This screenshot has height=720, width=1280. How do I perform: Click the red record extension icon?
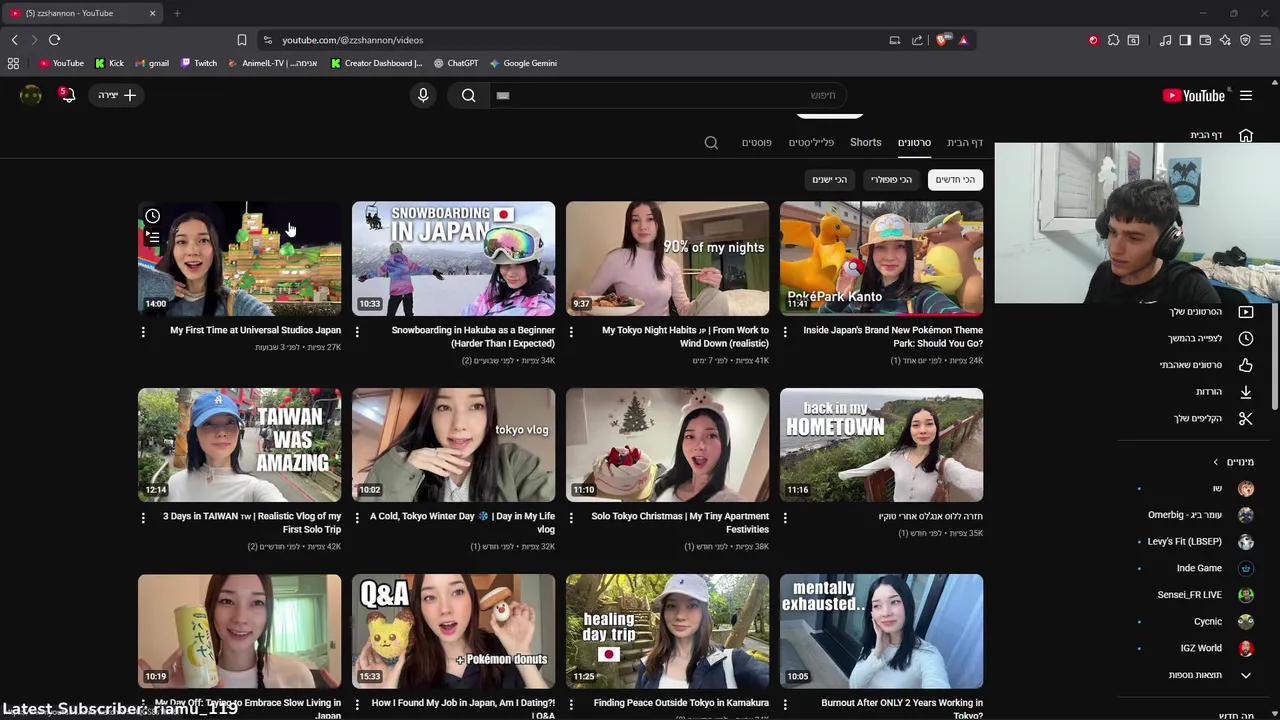1093,40
